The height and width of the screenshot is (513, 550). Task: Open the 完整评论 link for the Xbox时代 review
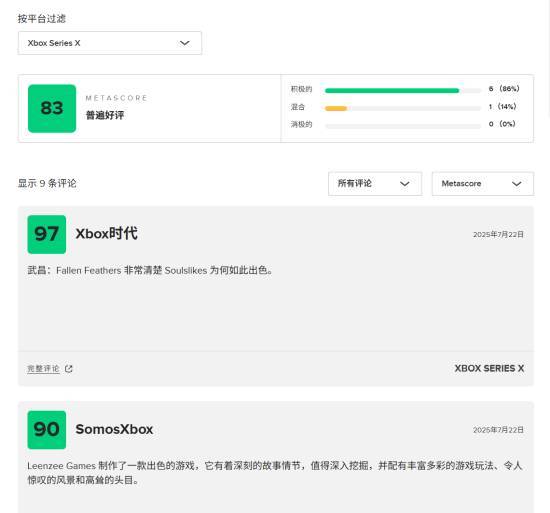[43, 369]
